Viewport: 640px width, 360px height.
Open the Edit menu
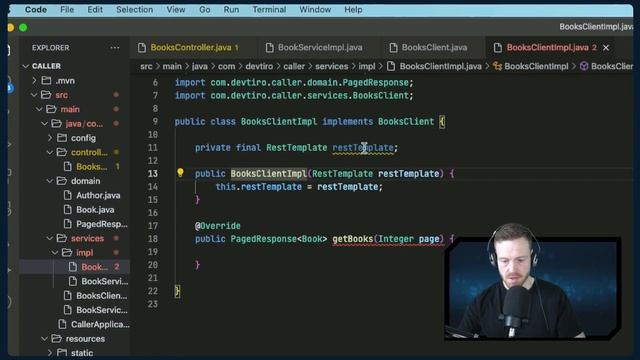(x=95, y=9)
